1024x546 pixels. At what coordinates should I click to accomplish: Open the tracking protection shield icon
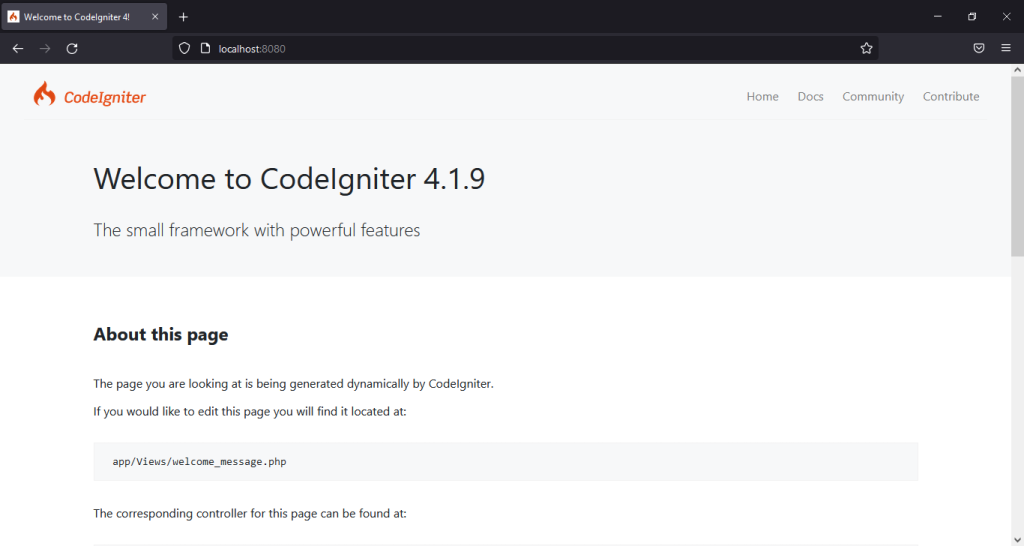pos(183,48)
